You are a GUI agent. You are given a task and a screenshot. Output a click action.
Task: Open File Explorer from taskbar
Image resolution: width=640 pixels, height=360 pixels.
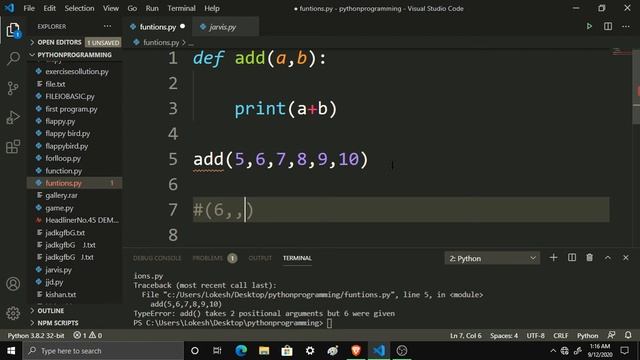pyautogui.click(x=264, y=351)
